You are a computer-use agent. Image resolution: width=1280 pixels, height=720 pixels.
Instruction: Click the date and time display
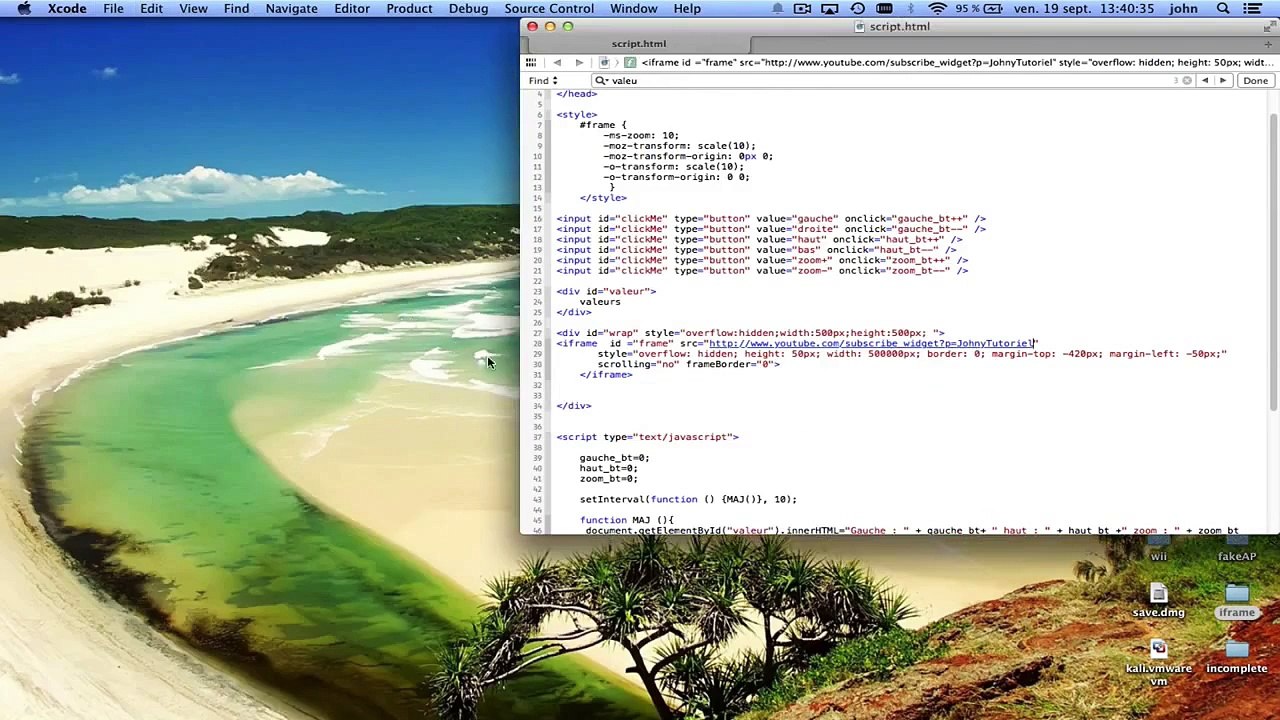click(x=1083, y=9)
